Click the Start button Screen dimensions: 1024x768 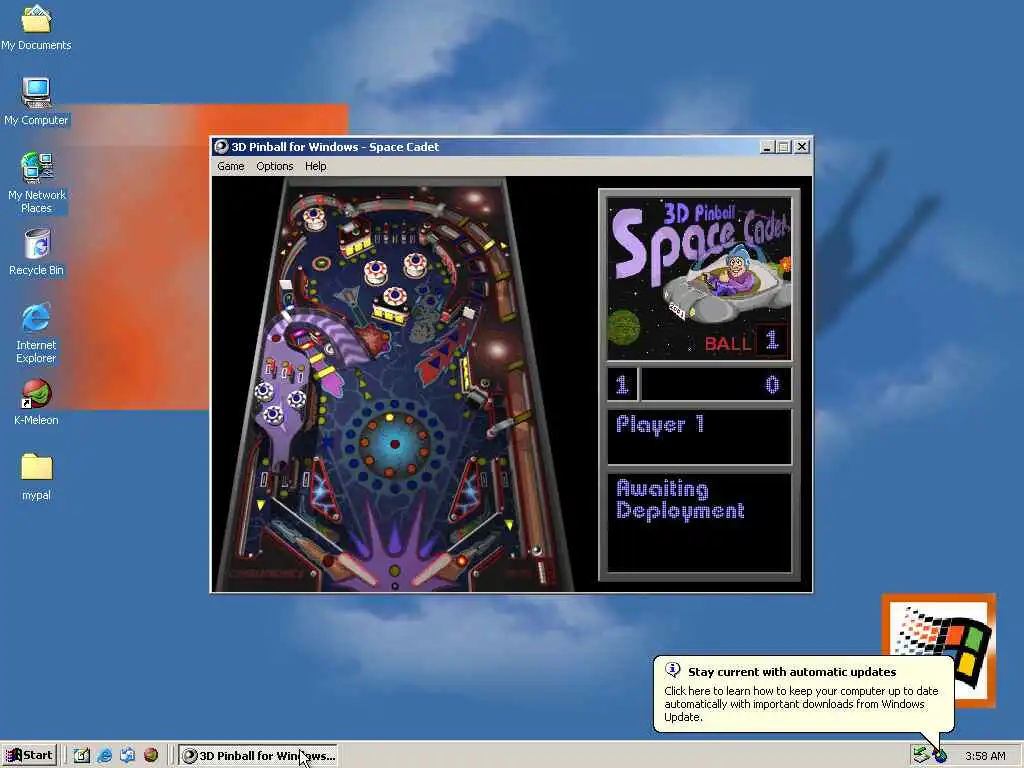click(x=29, y=756)
